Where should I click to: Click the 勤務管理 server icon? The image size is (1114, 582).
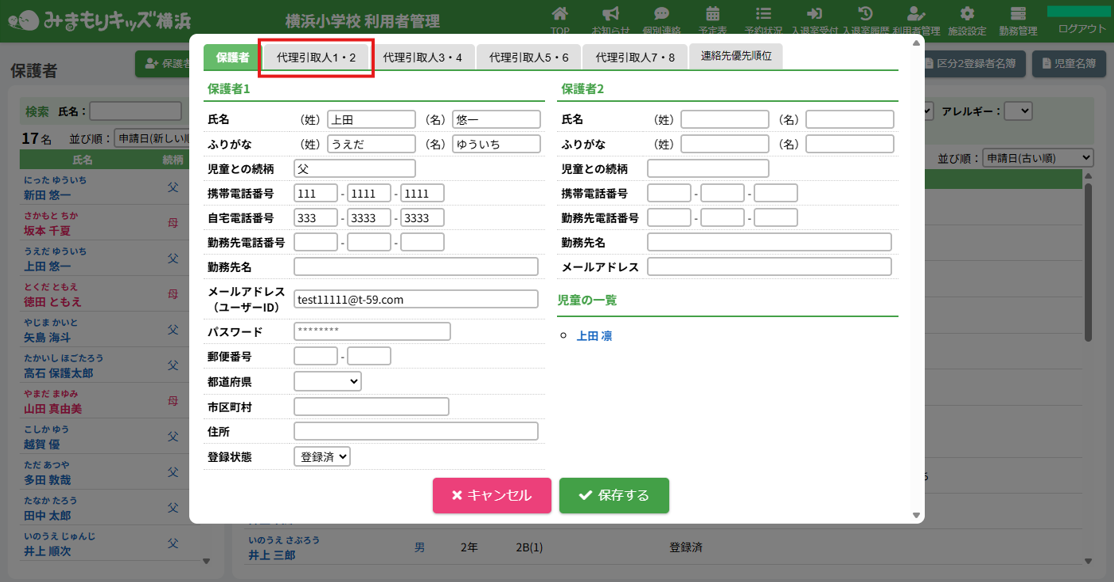pos(1018,14)
